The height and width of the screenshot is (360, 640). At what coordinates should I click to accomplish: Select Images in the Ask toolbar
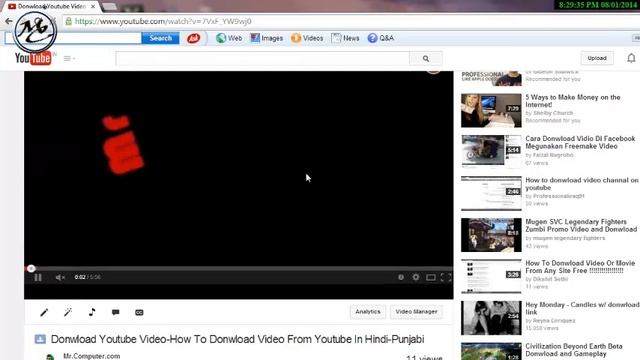[x=267, y=38]
